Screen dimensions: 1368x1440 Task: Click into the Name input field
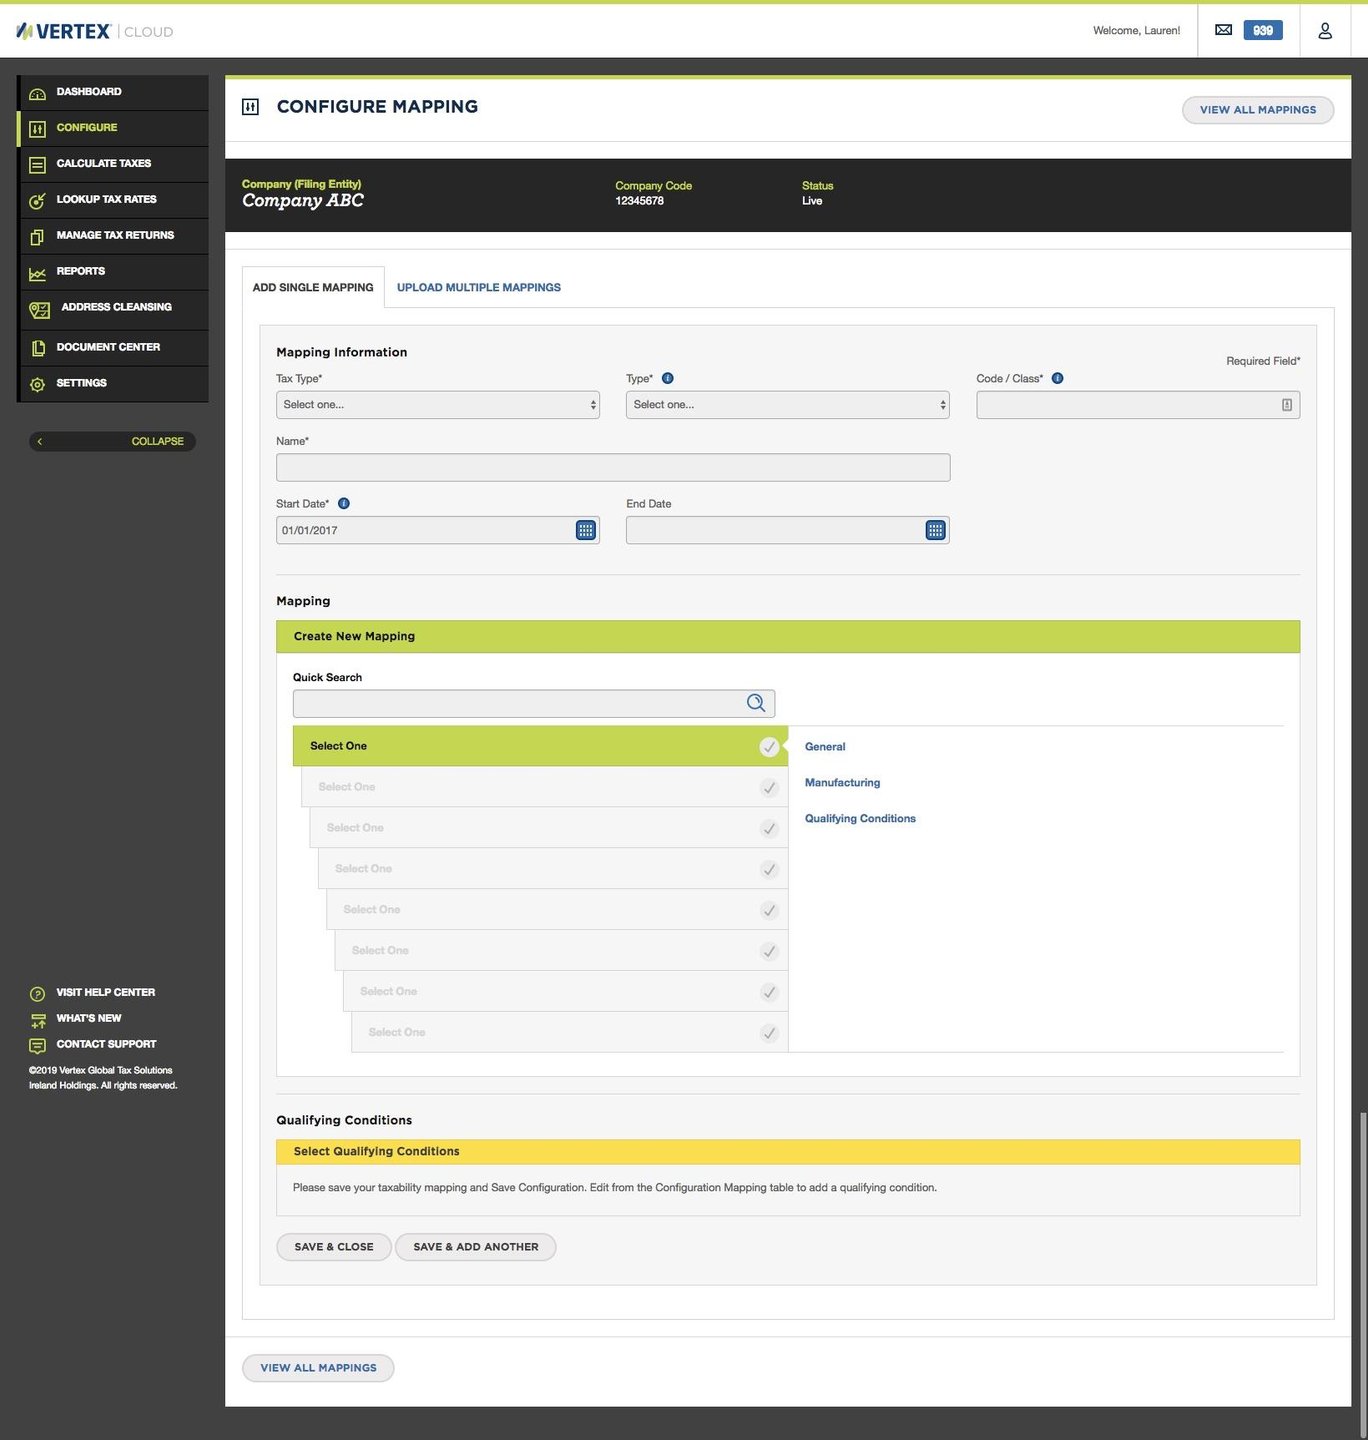(613, 467)
